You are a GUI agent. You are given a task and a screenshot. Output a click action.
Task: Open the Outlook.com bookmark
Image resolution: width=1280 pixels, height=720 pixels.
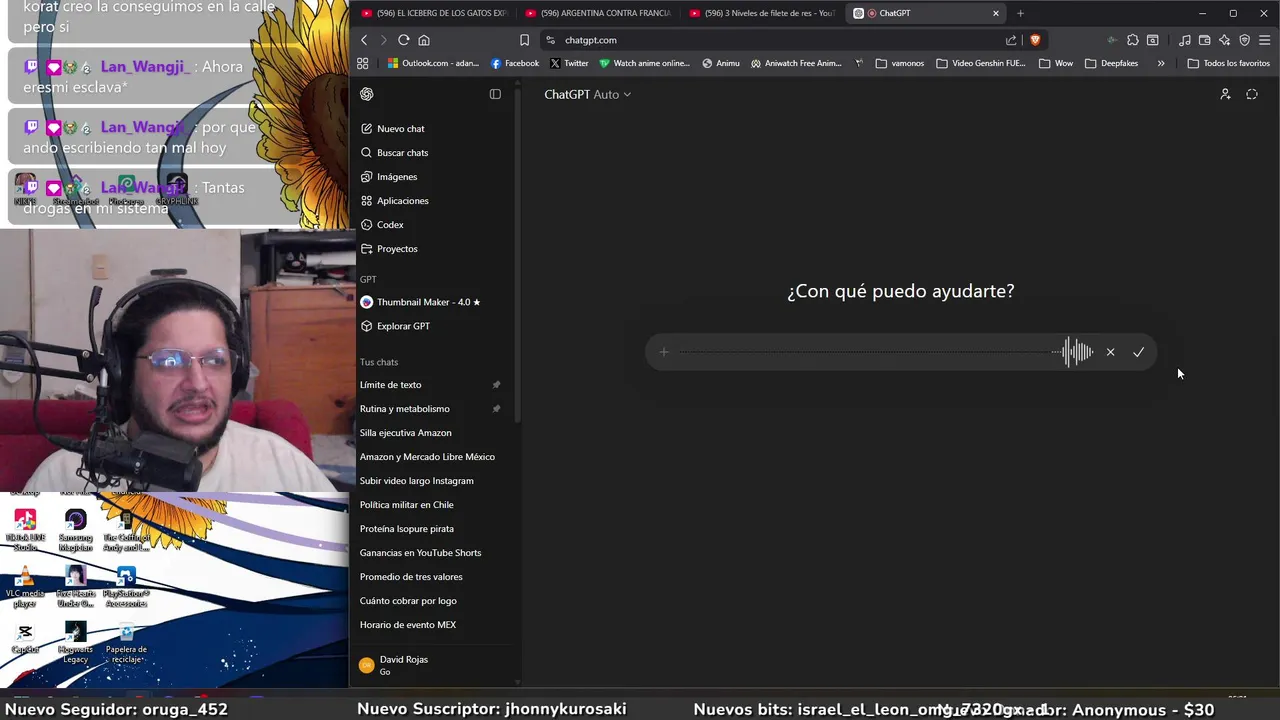point(433,63)
